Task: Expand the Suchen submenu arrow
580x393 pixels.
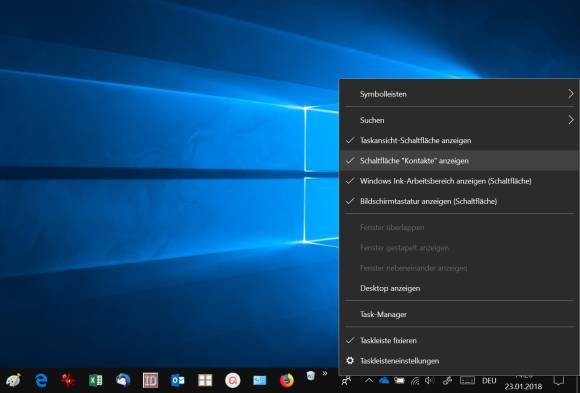Action: [571, 120]
